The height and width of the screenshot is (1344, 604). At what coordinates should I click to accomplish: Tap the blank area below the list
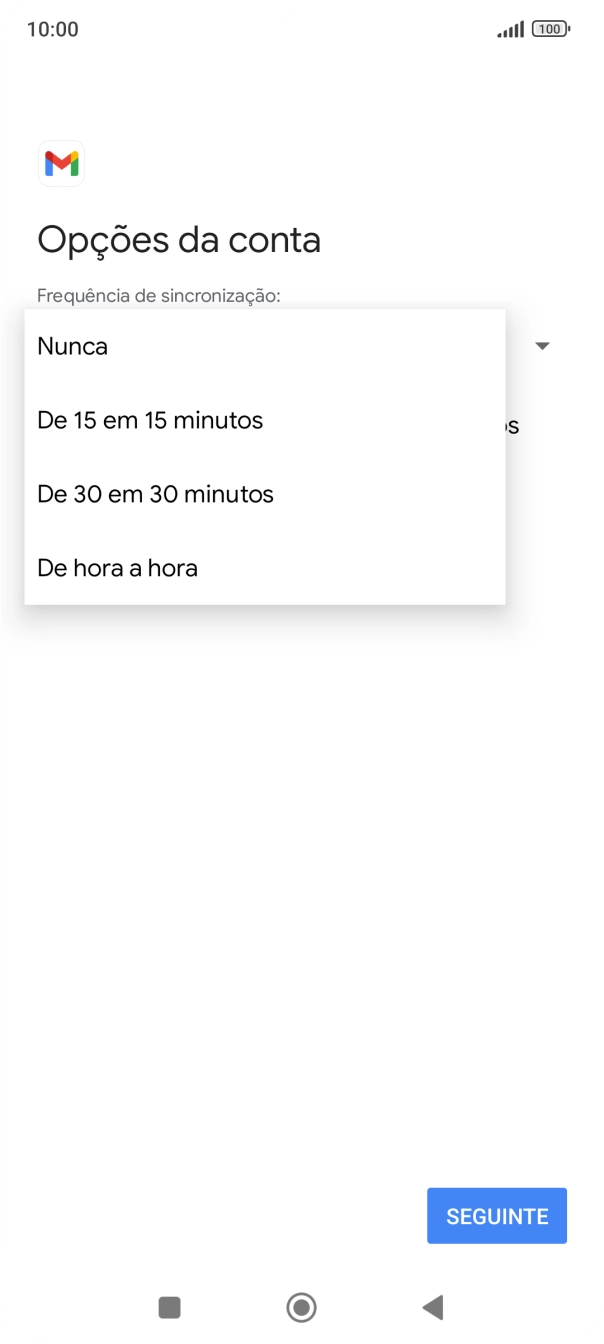[x=302, y=850]
